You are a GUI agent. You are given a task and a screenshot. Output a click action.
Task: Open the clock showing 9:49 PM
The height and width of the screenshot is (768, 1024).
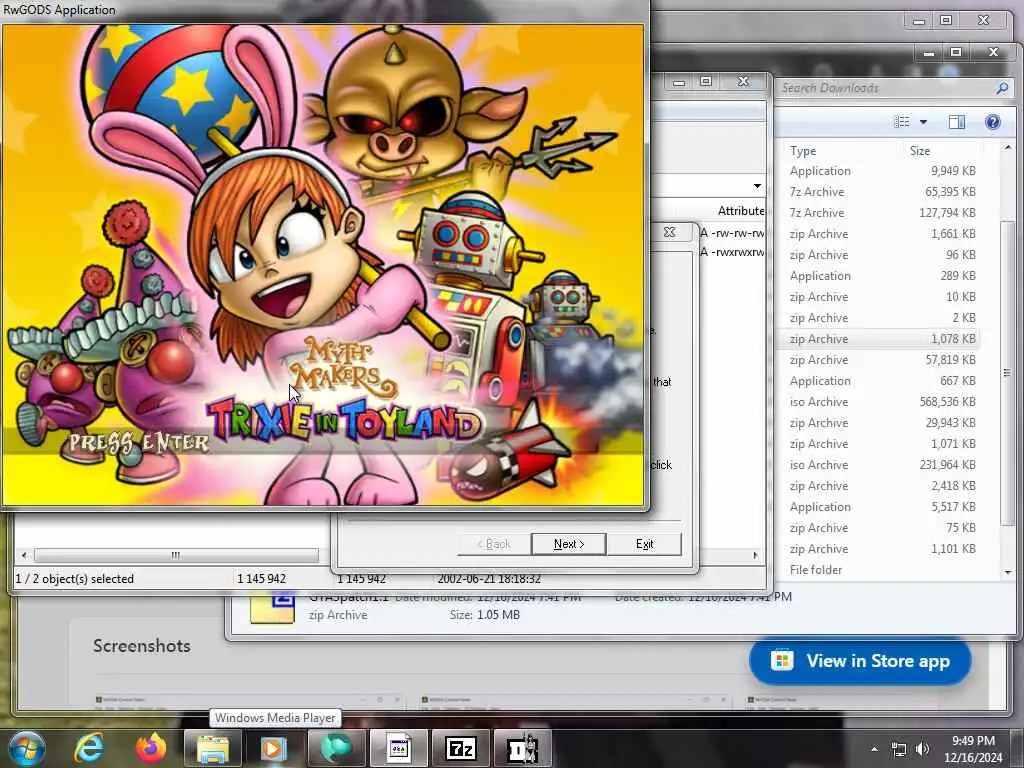[x=973, y=749]
